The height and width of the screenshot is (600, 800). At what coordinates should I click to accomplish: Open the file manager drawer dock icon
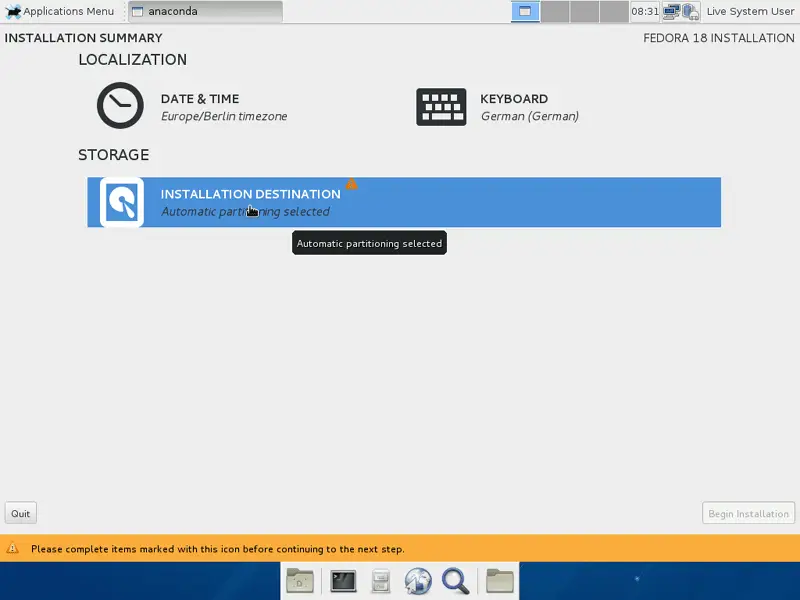tap(381, 581)
